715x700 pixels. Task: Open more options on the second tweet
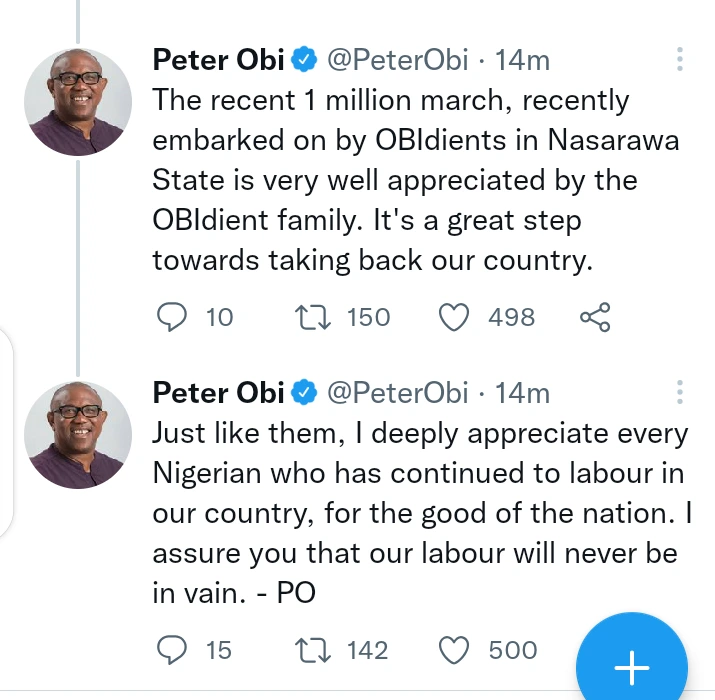coord(680,392)
